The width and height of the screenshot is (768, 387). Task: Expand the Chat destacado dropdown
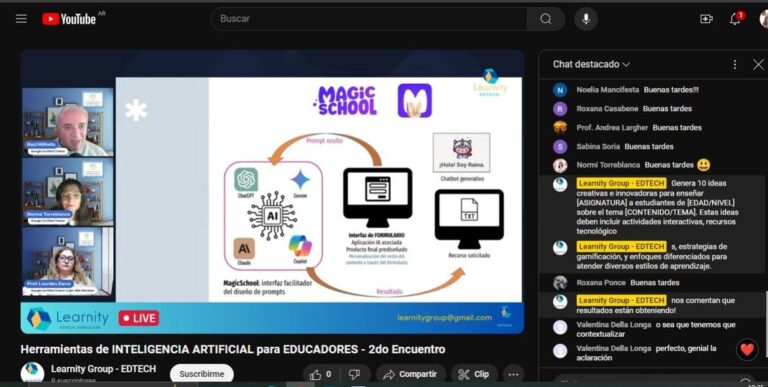tap(591, 64)
